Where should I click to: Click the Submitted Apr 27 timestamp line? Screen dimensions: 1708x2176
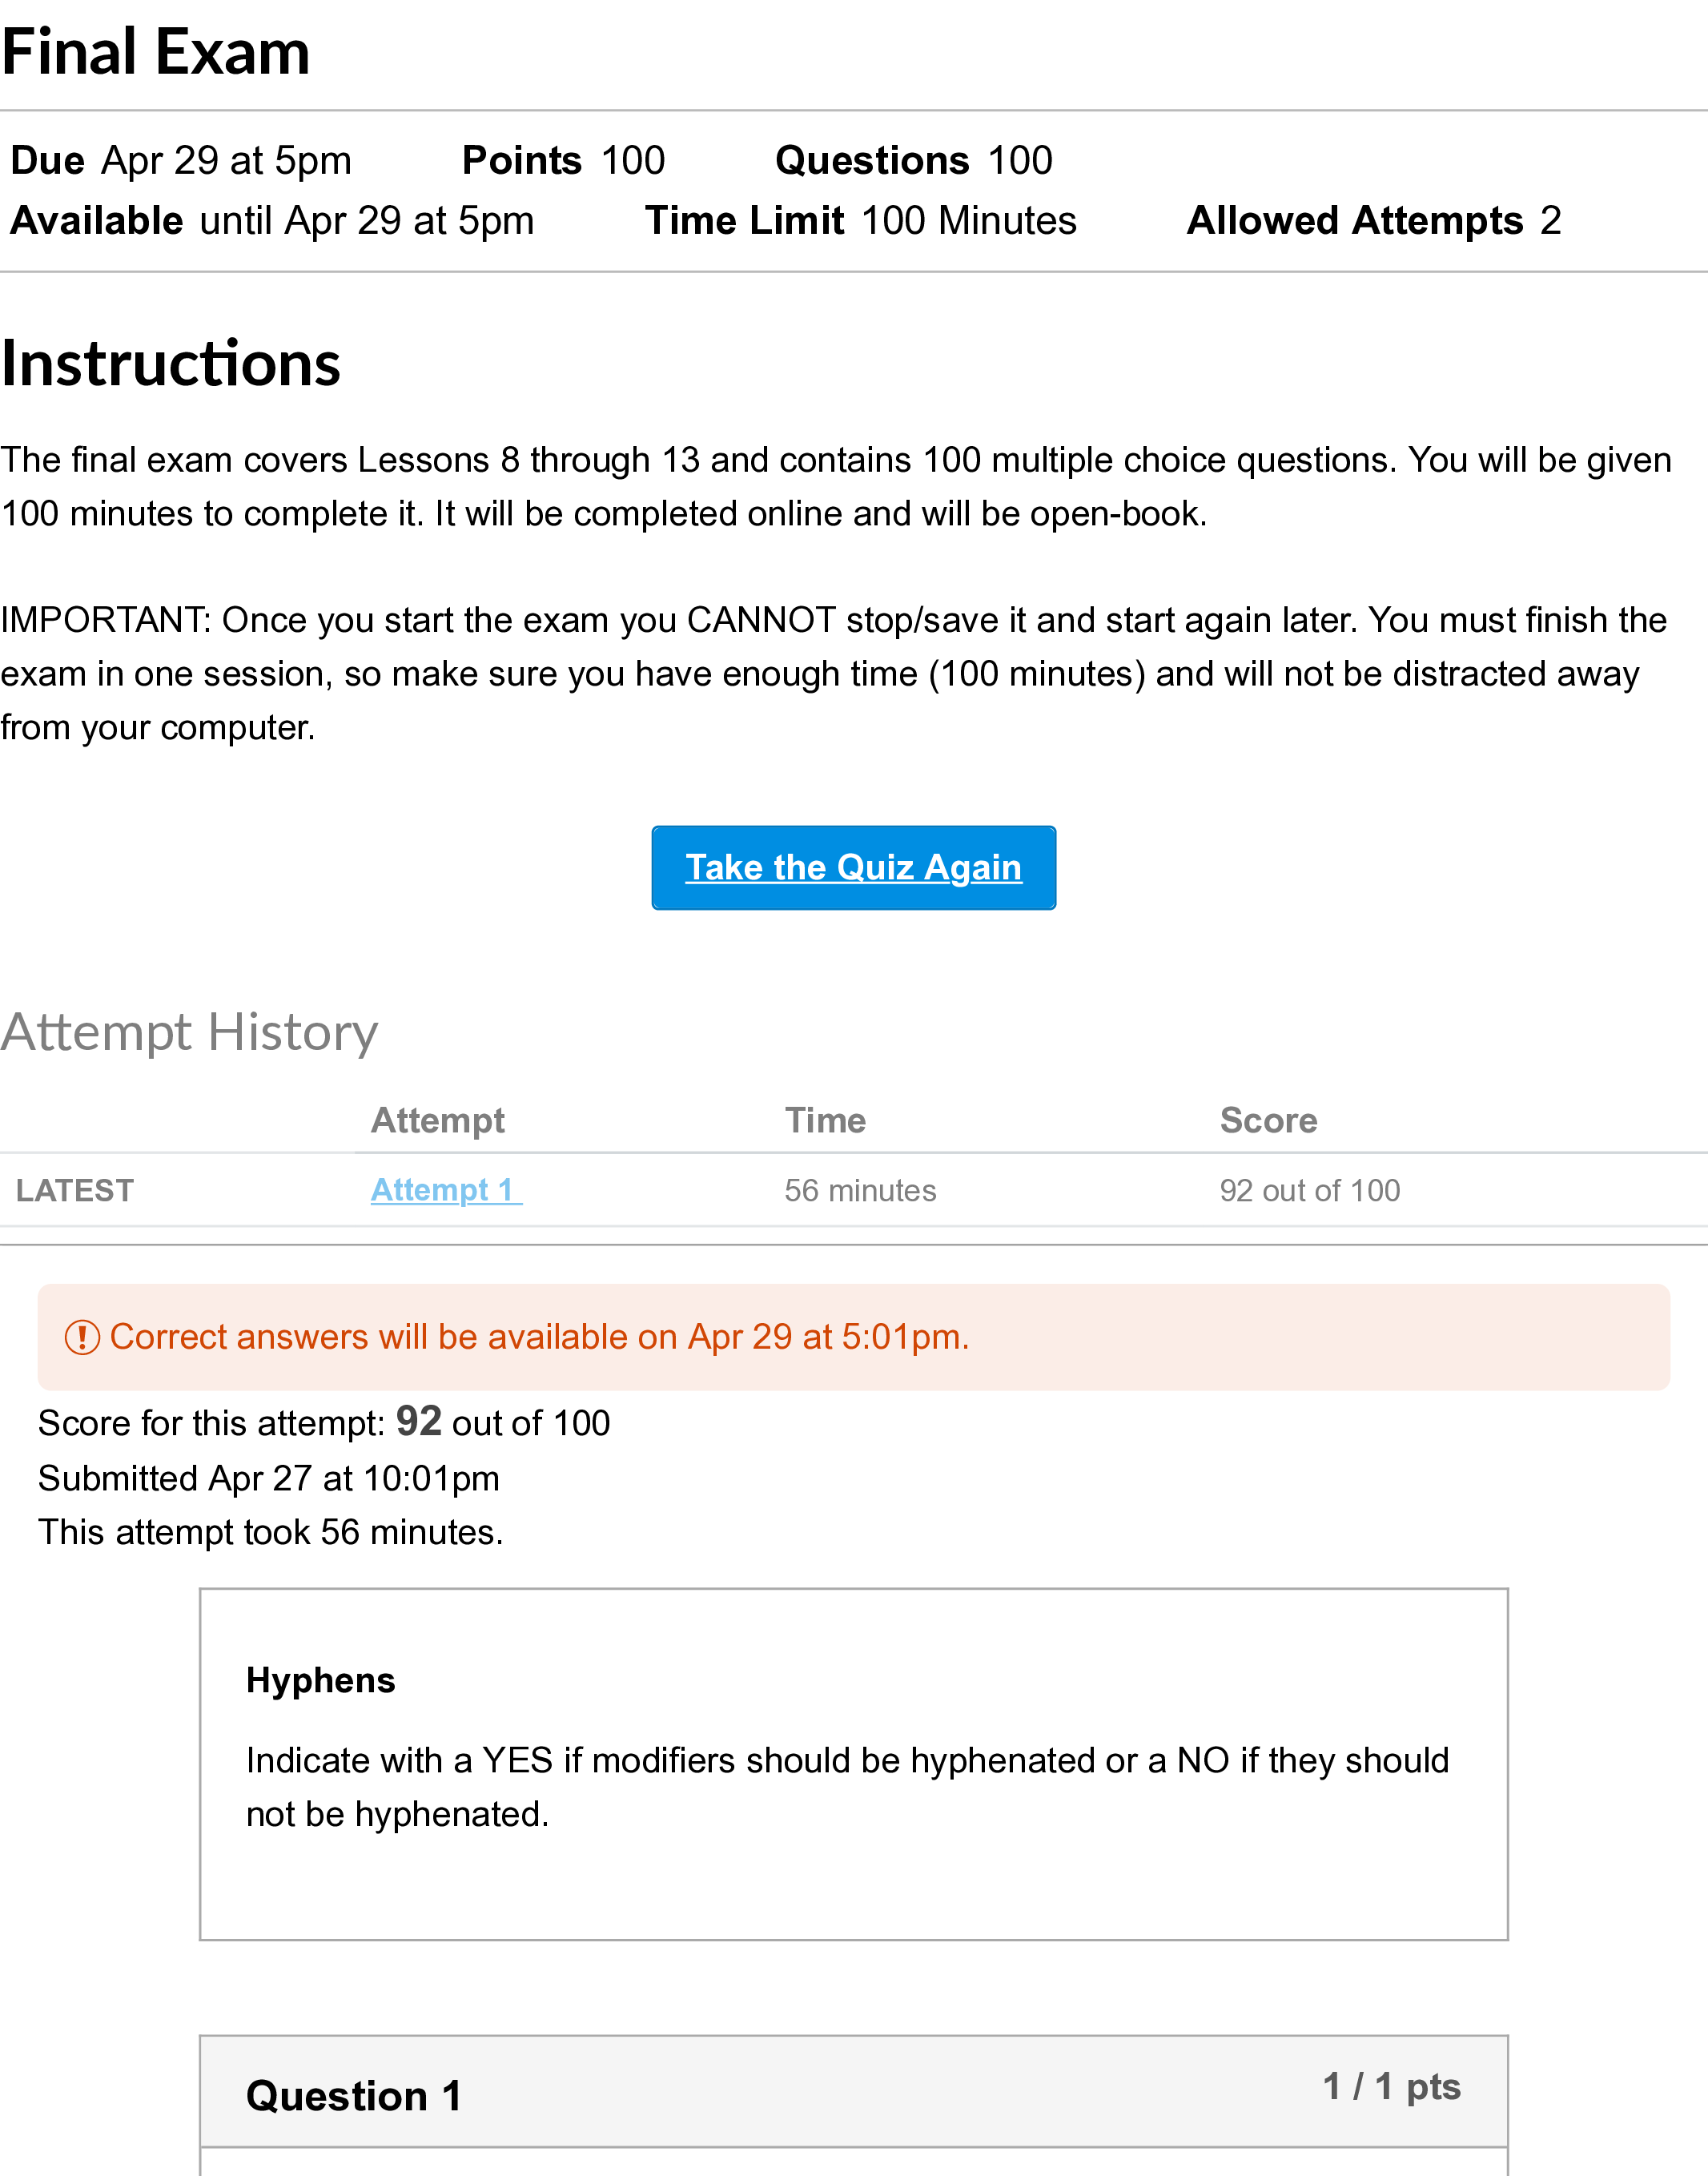coord(269,1478)
